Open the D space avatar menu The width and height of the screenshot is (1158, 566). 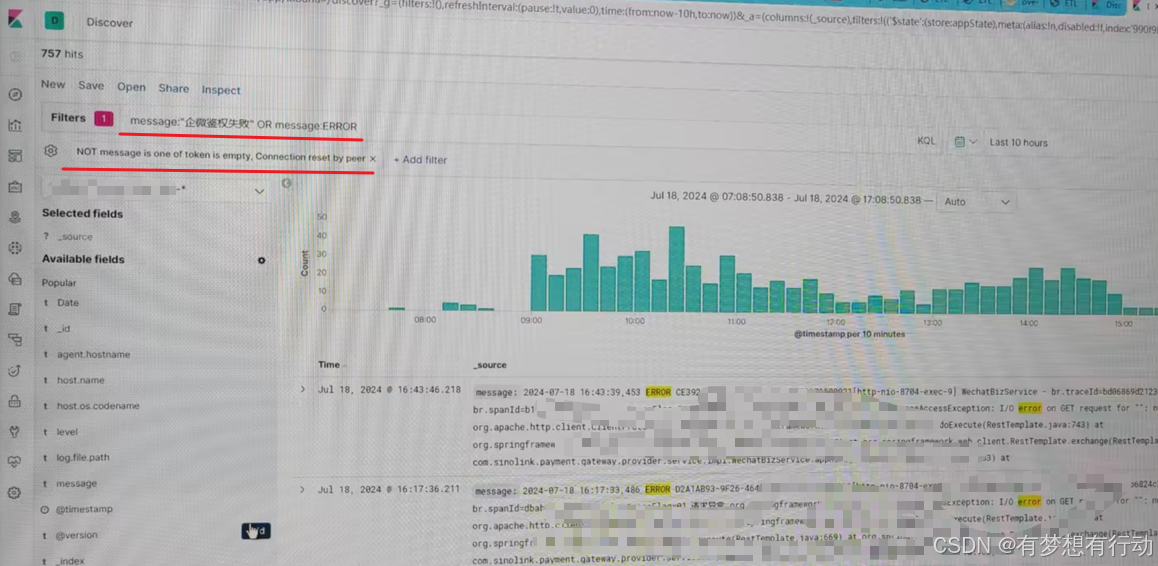[54, 21]
